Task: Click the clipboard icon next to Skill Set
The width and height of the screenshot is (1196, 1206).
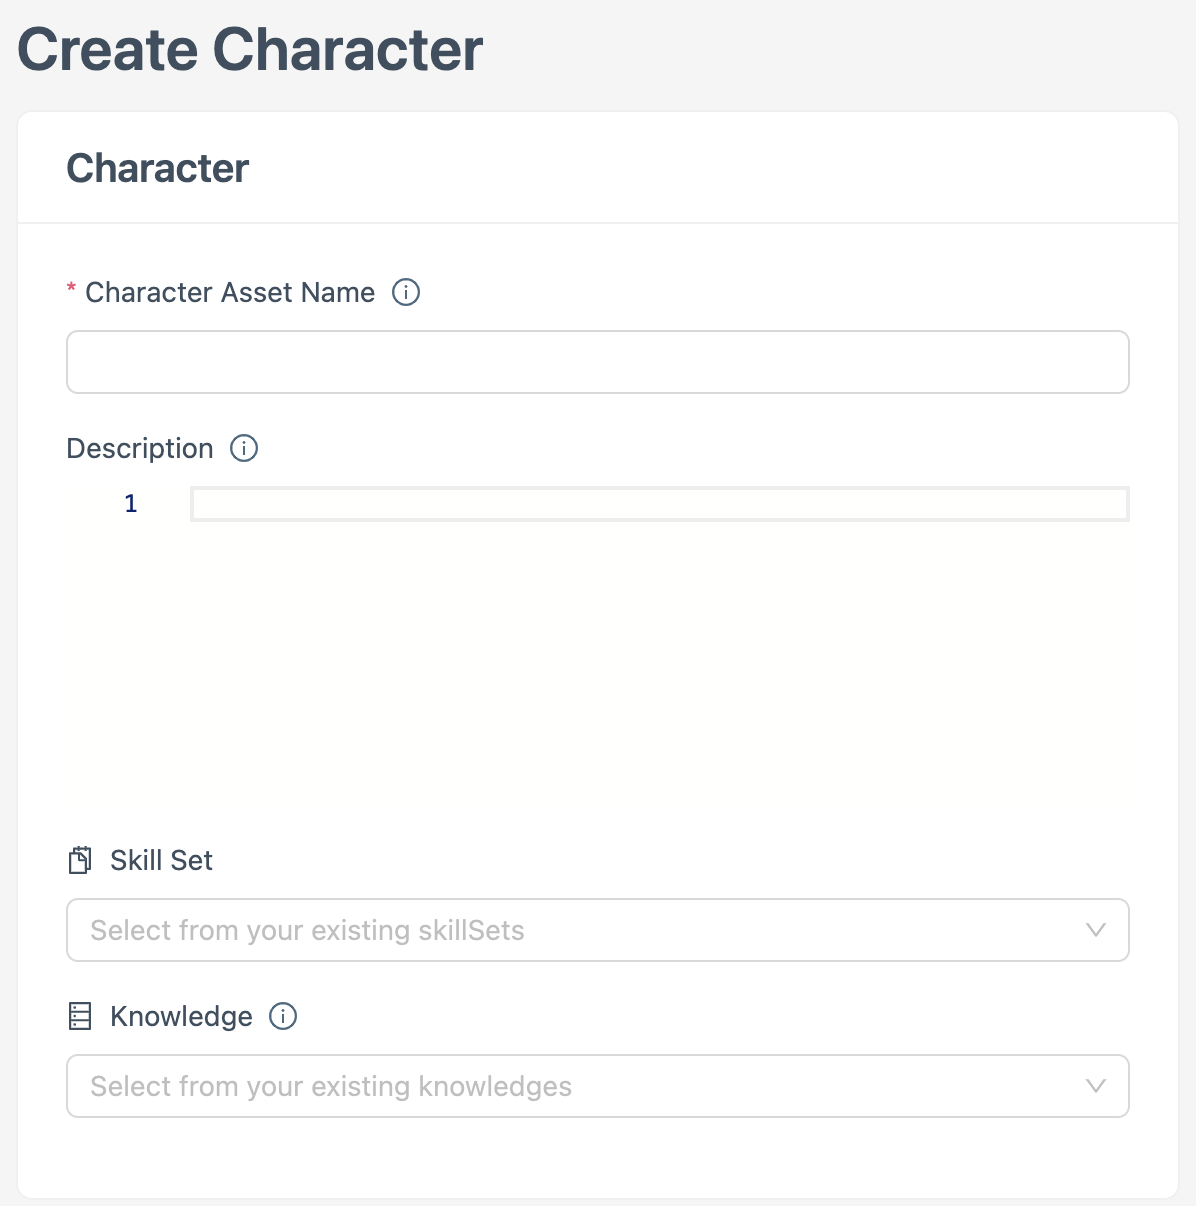Action: [x=80, y=858]
